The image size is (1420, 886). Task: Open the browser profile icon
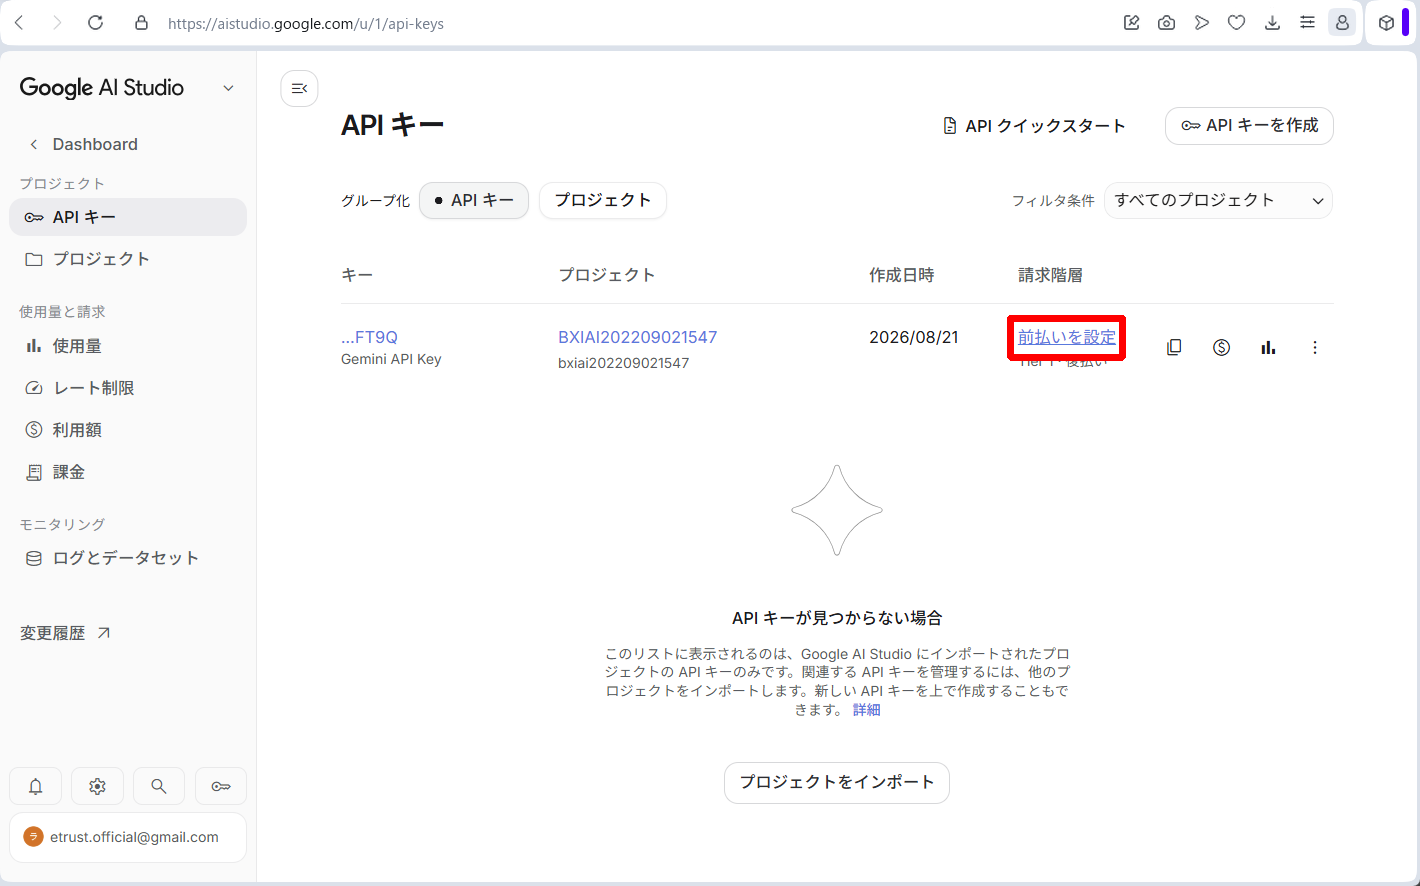tap(1342, 22)
